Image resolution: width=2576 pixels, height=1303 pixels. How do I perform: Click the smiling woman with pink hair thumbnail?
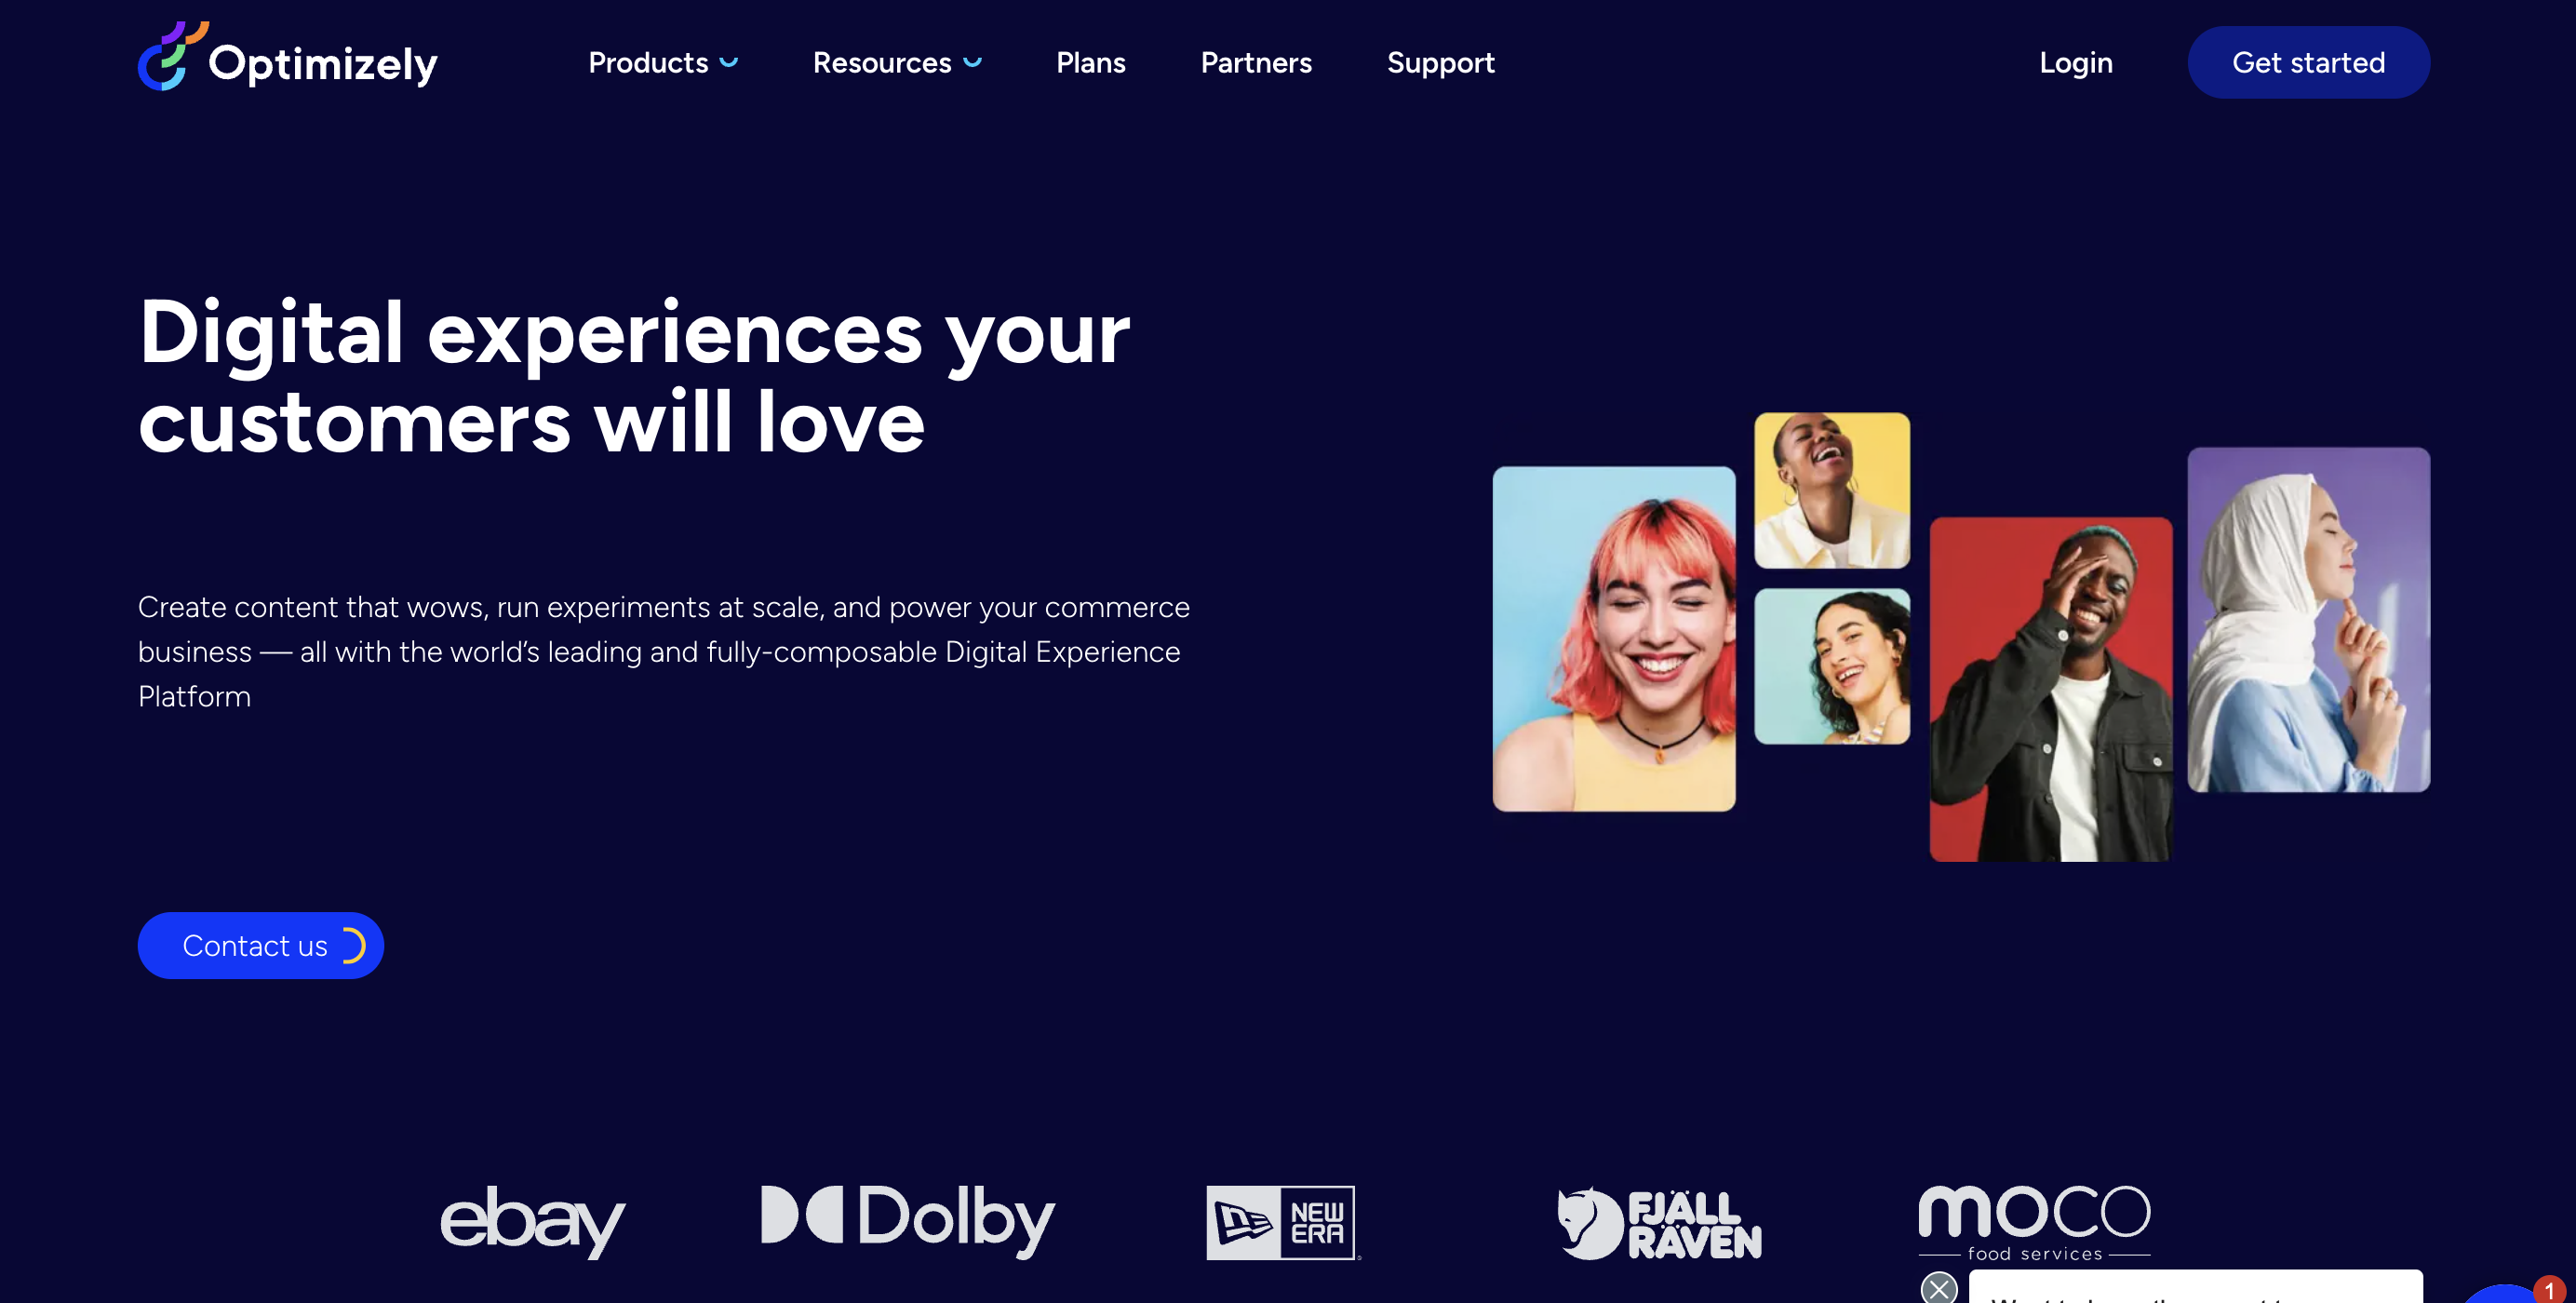coord(1615,638)
